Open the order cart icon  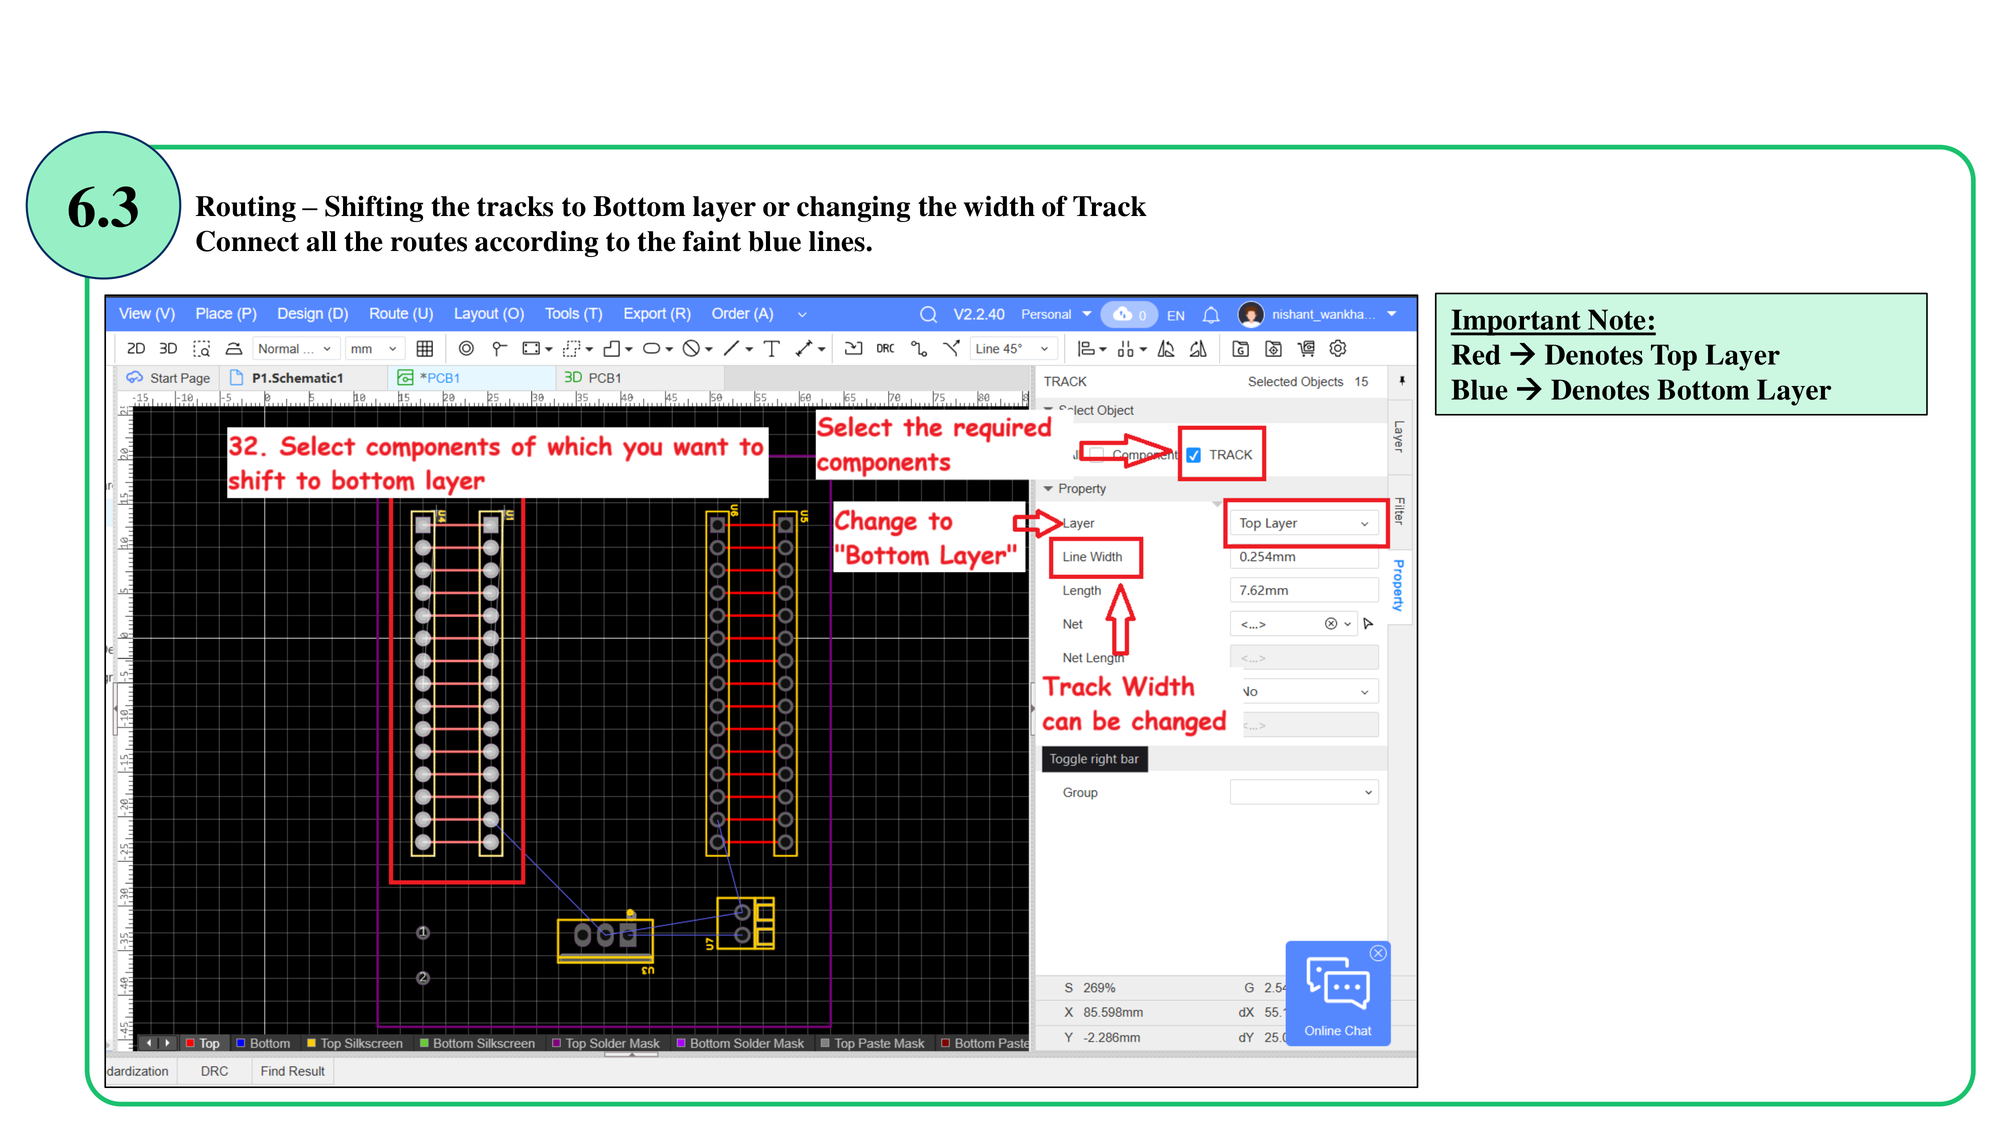(x=1306, y=349)
